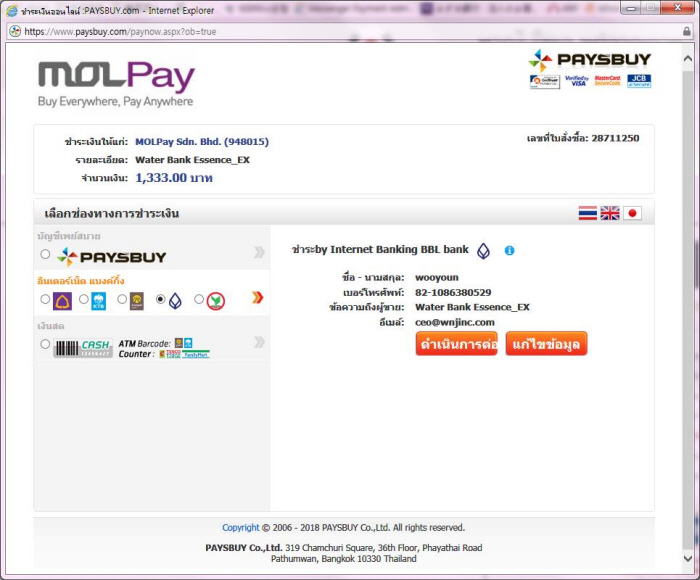Click the BBL logo next to Internet Banking heading

pyautogui.click(x=483, y=251)
